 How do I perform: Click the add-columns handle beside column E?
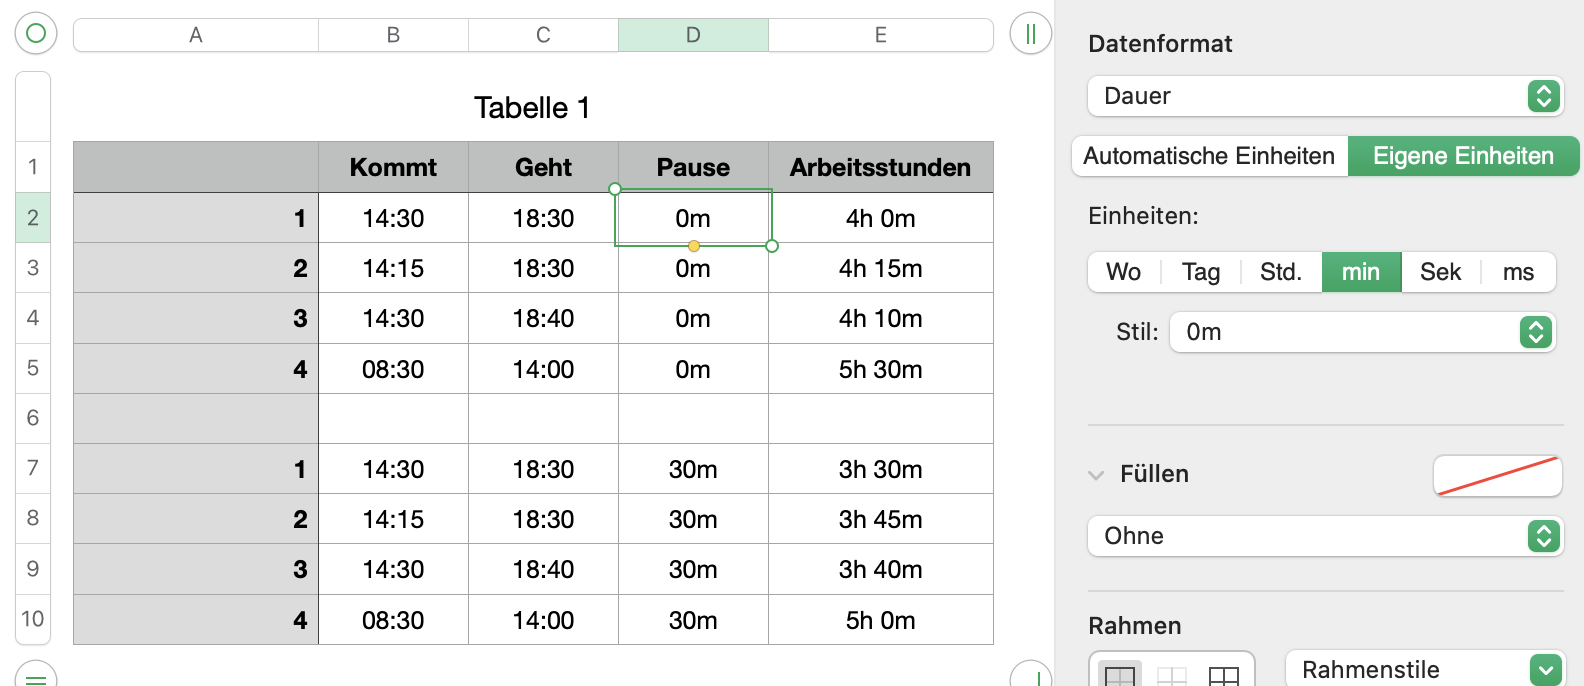pyautogui.click(x=1030, y=34)
